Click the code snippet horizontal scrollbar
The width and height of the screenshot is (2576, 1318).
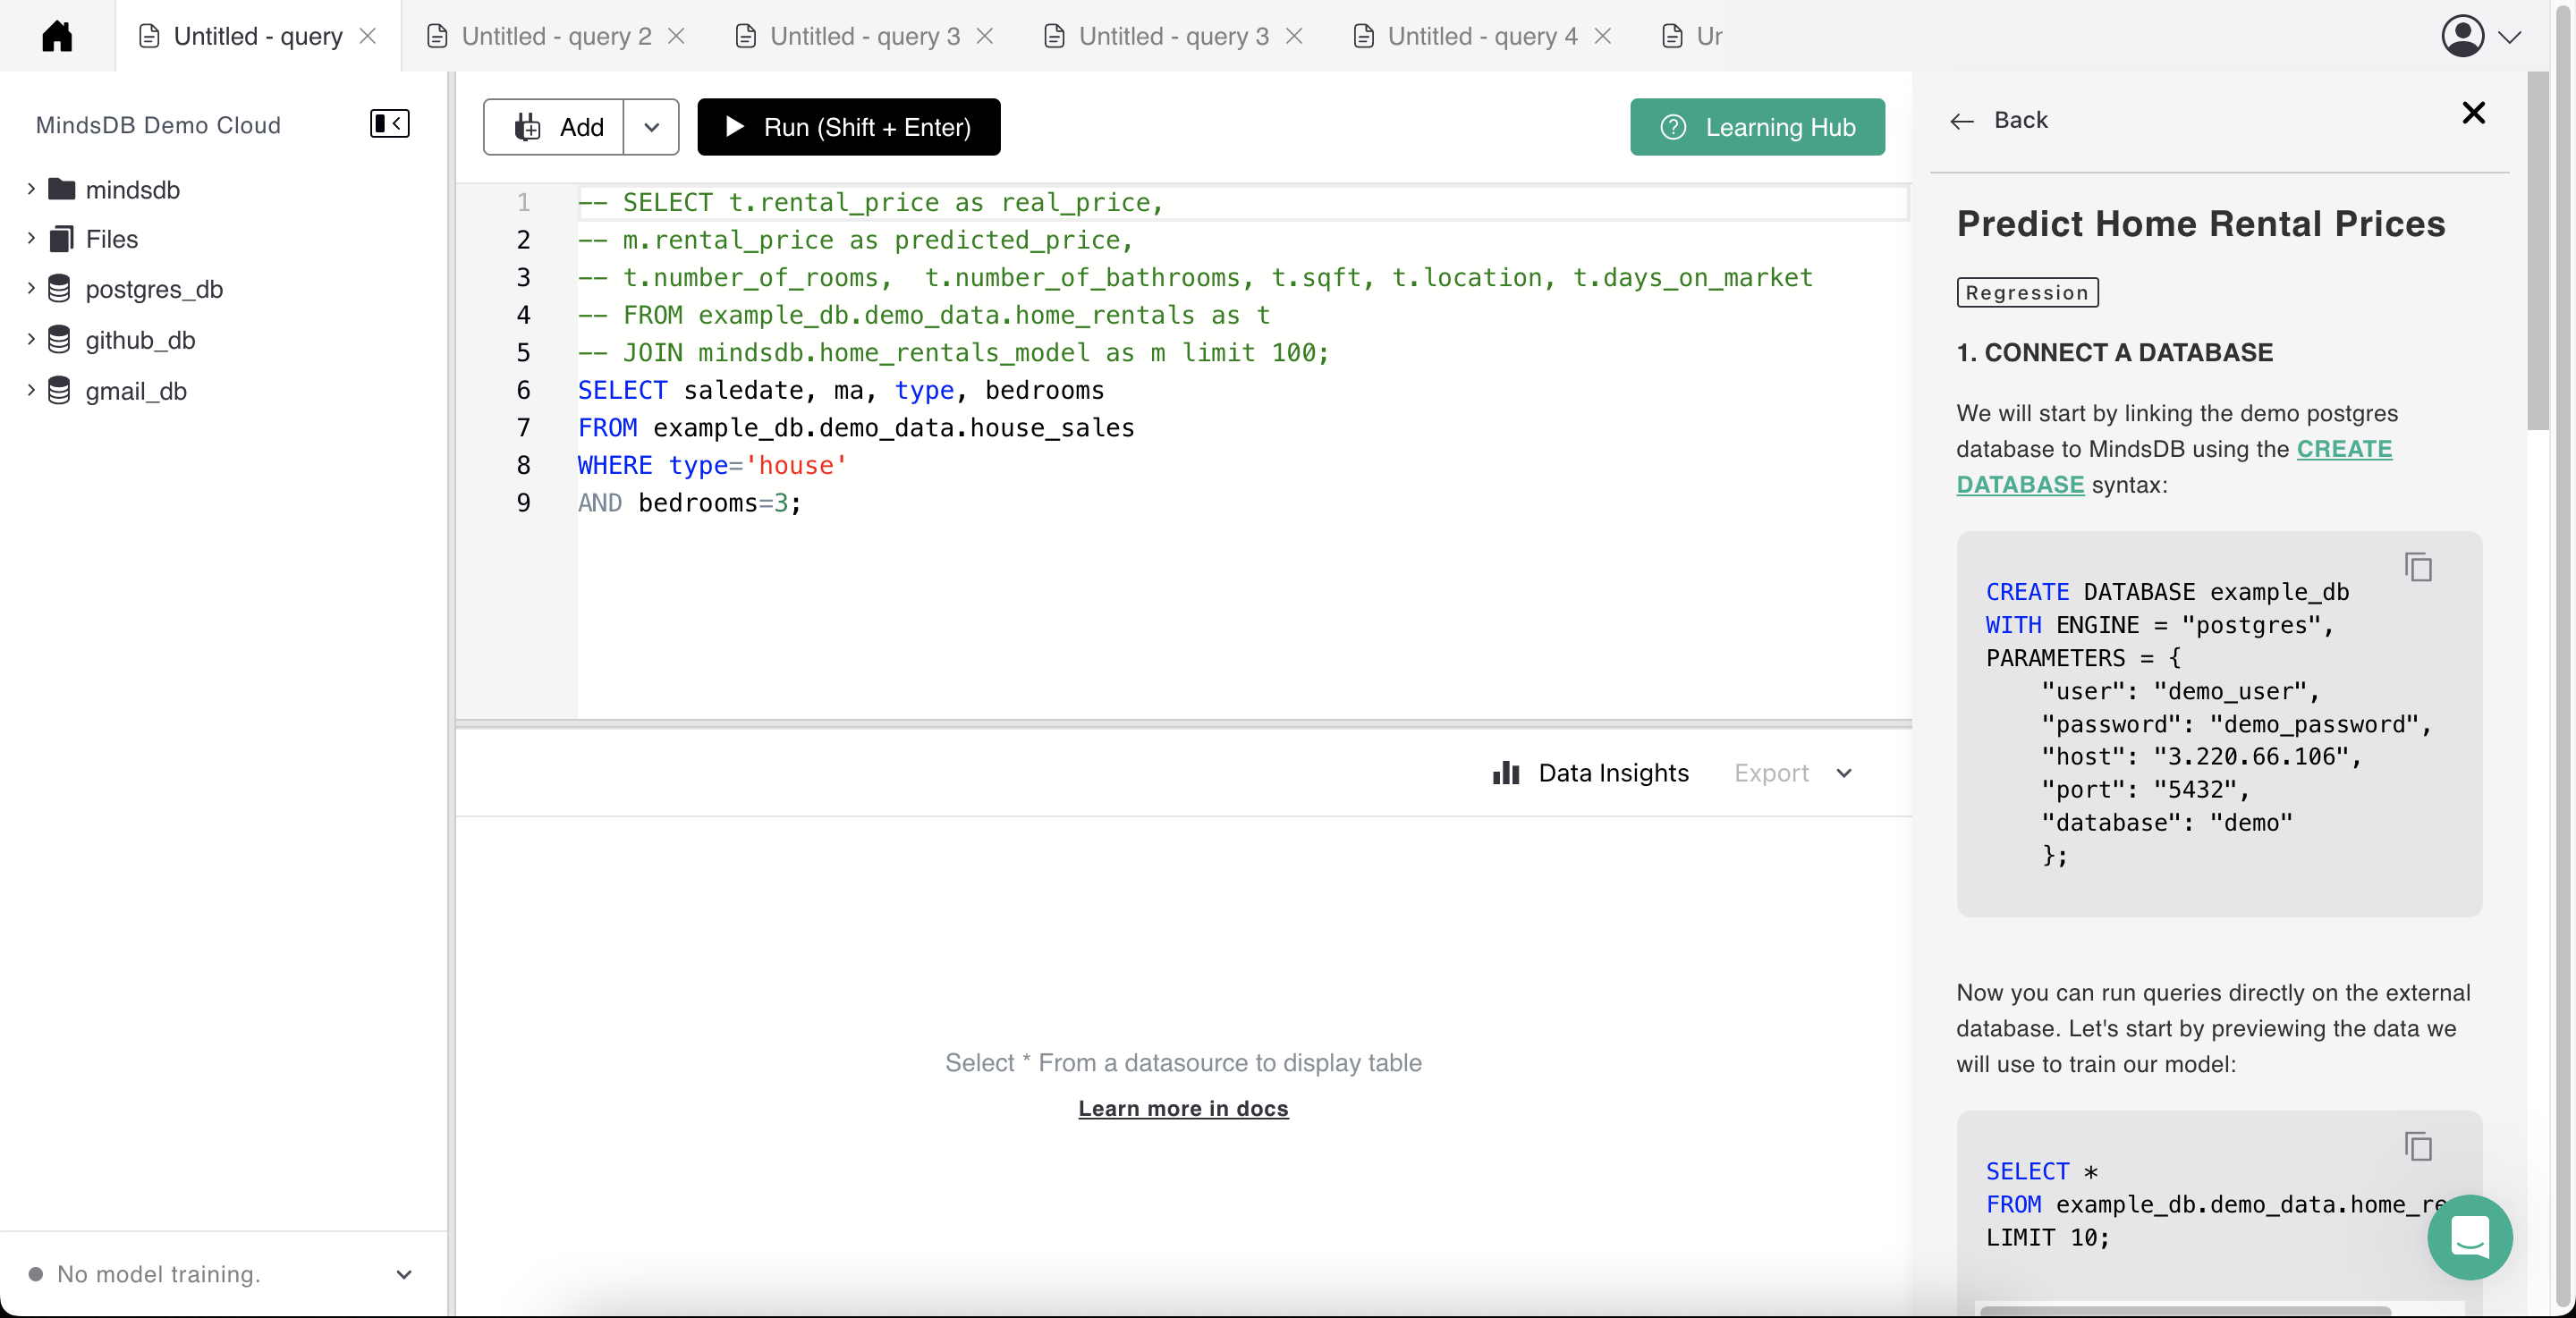point(2185,1310)
